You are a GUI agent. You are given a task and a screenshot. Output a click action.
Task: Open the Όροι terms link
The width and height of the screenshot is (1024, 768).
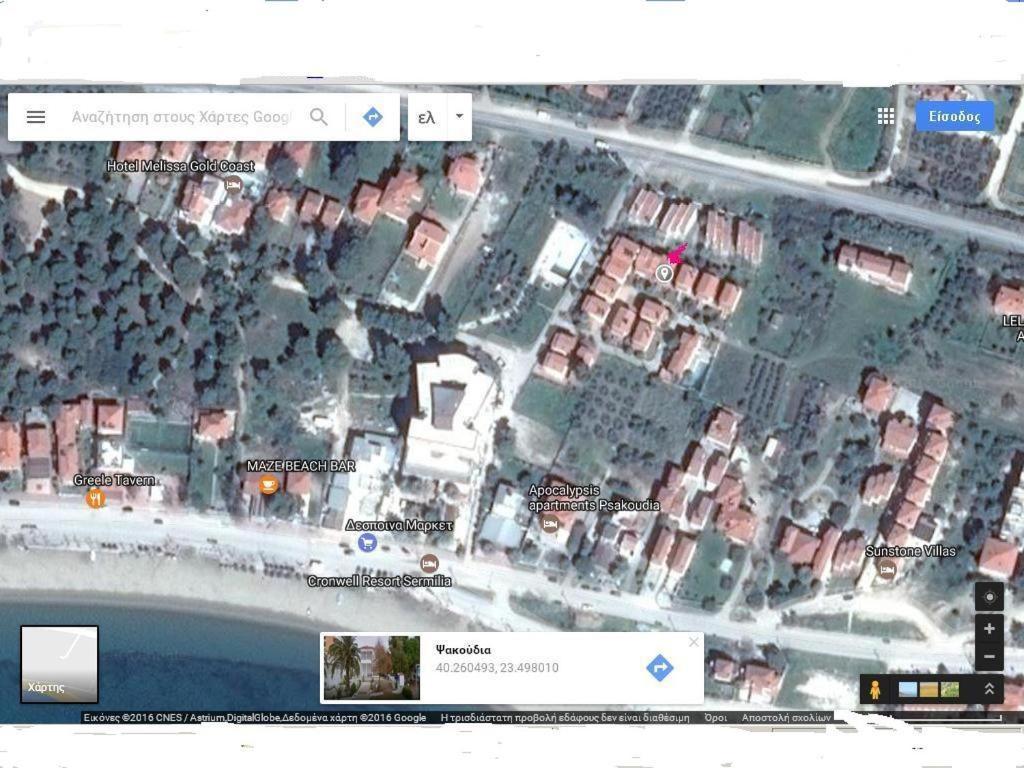pyautogui.click(x=716, y=718)
